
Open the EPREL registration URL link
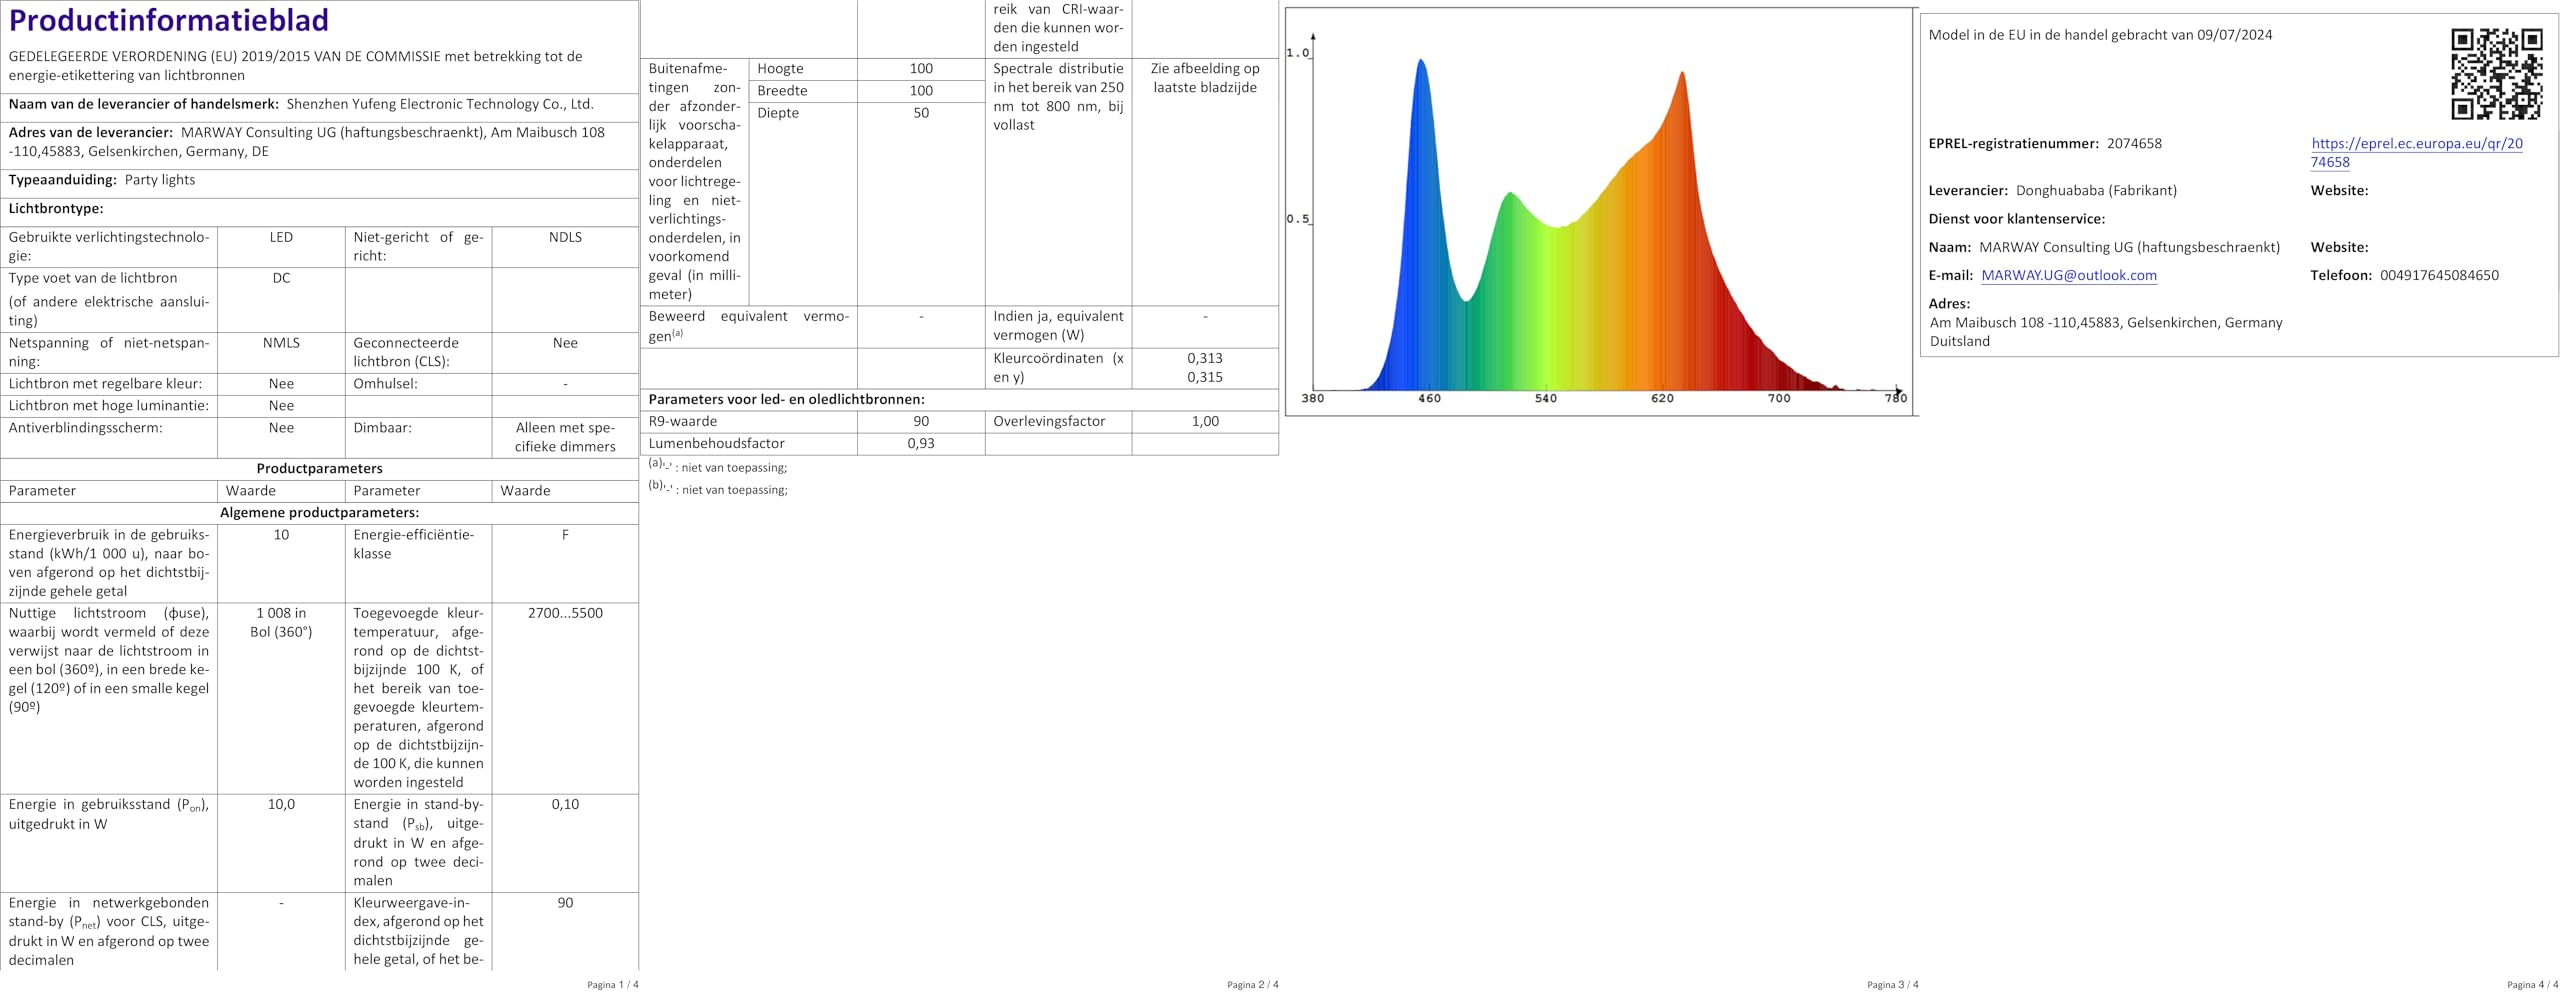2416,152
